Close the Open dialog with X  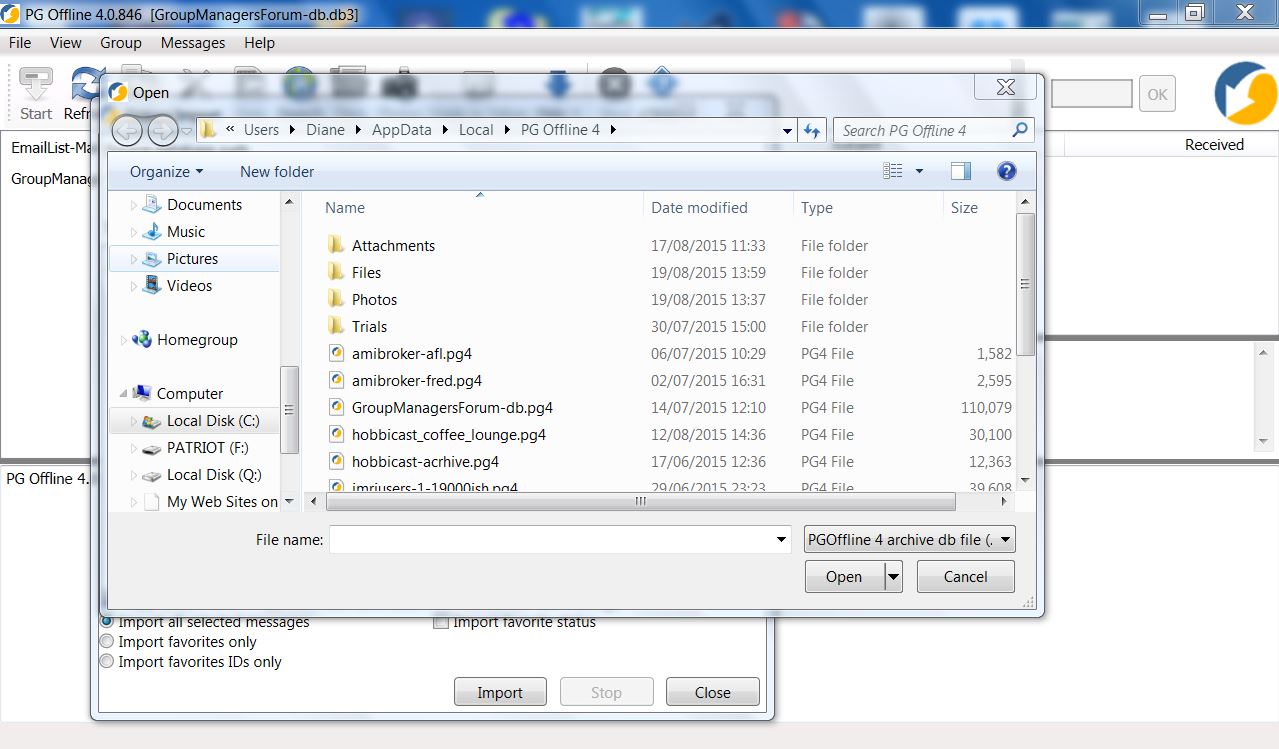click(x=1006, y=88)
